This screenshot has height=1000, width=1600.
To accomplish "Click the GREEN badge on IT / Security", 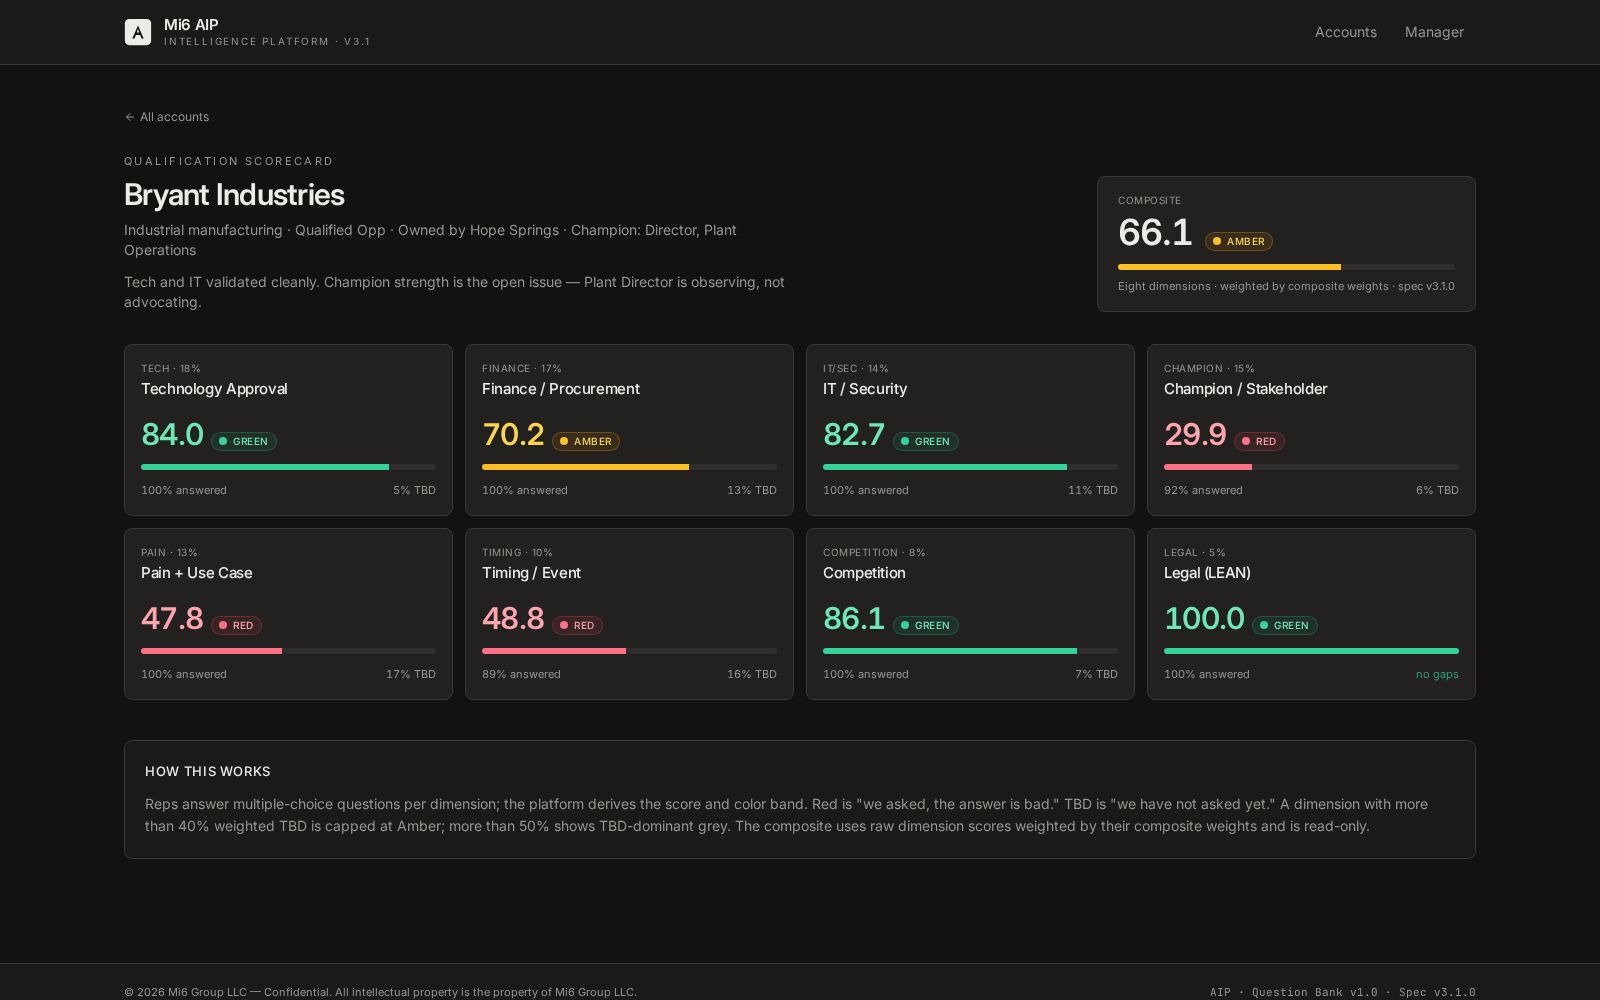I will [x=925, y=441].
